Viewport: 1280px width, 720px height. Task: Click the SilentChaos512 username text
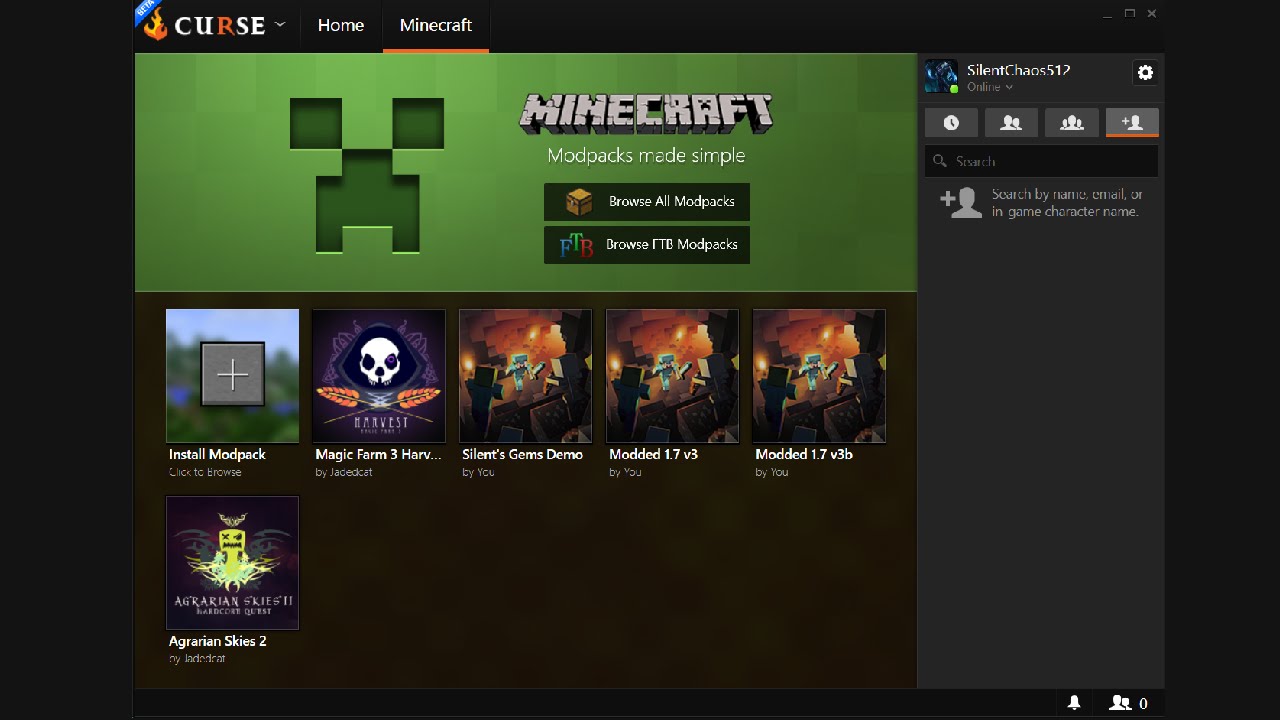1018,70
